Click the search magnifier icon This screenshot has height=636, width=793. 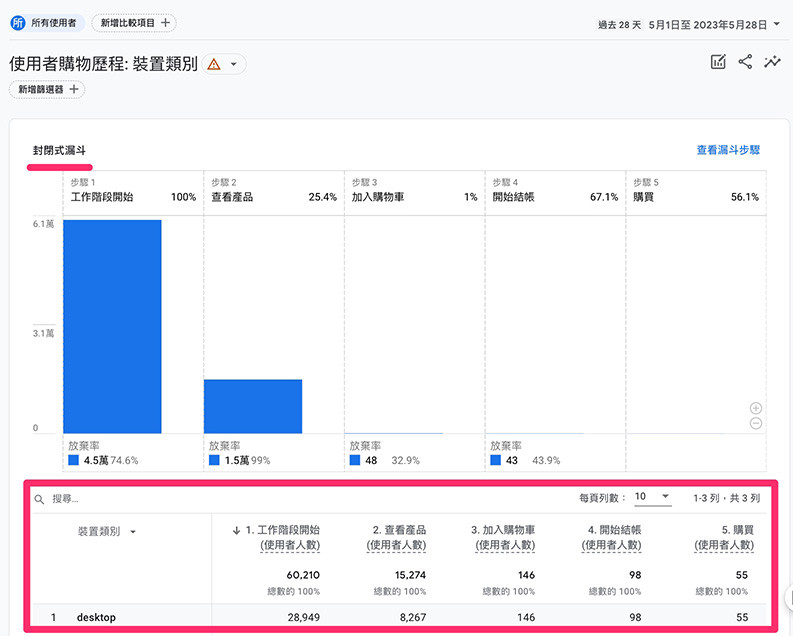pyautogui.click(x=39, y=499)
